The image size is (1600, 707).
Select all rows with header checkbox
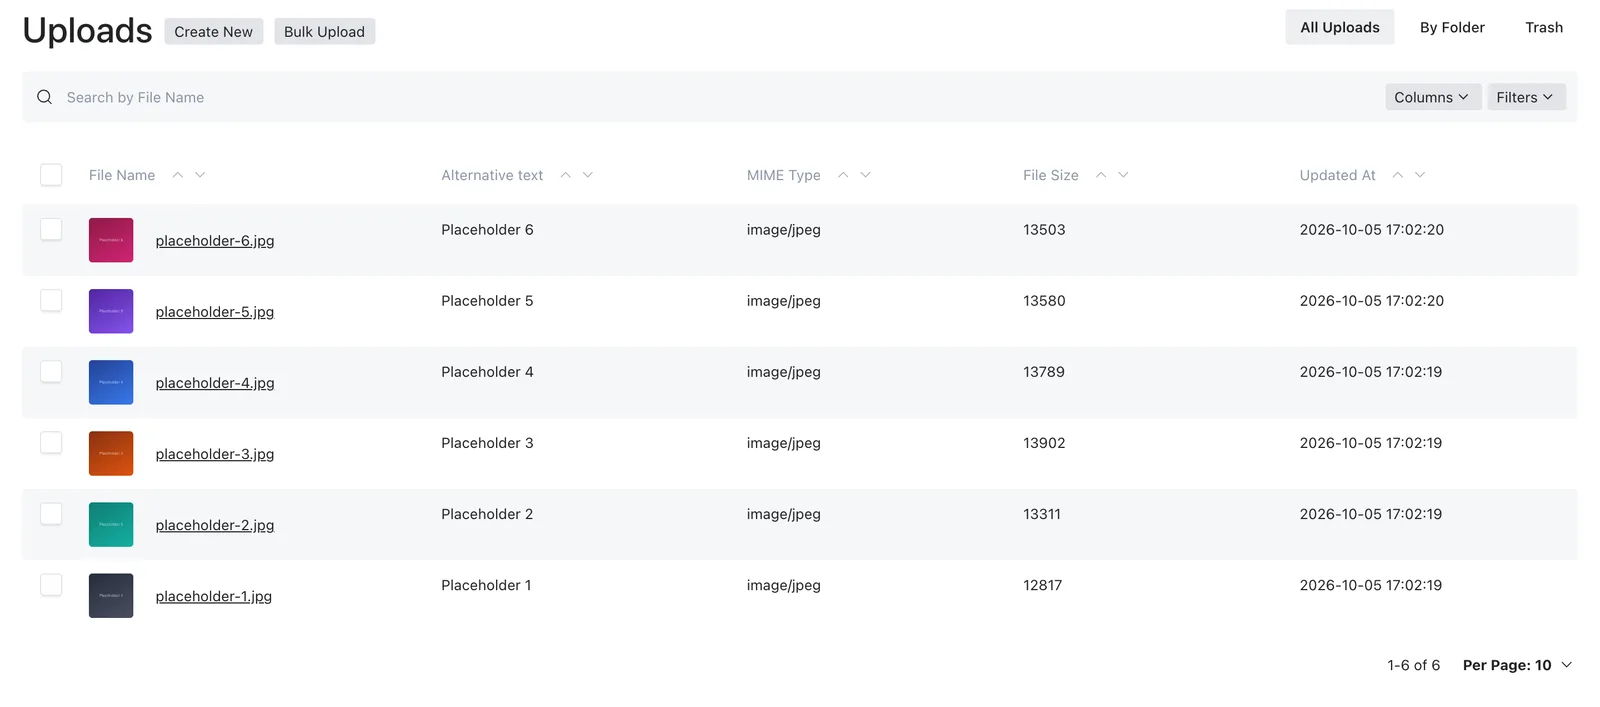point(51,175)
